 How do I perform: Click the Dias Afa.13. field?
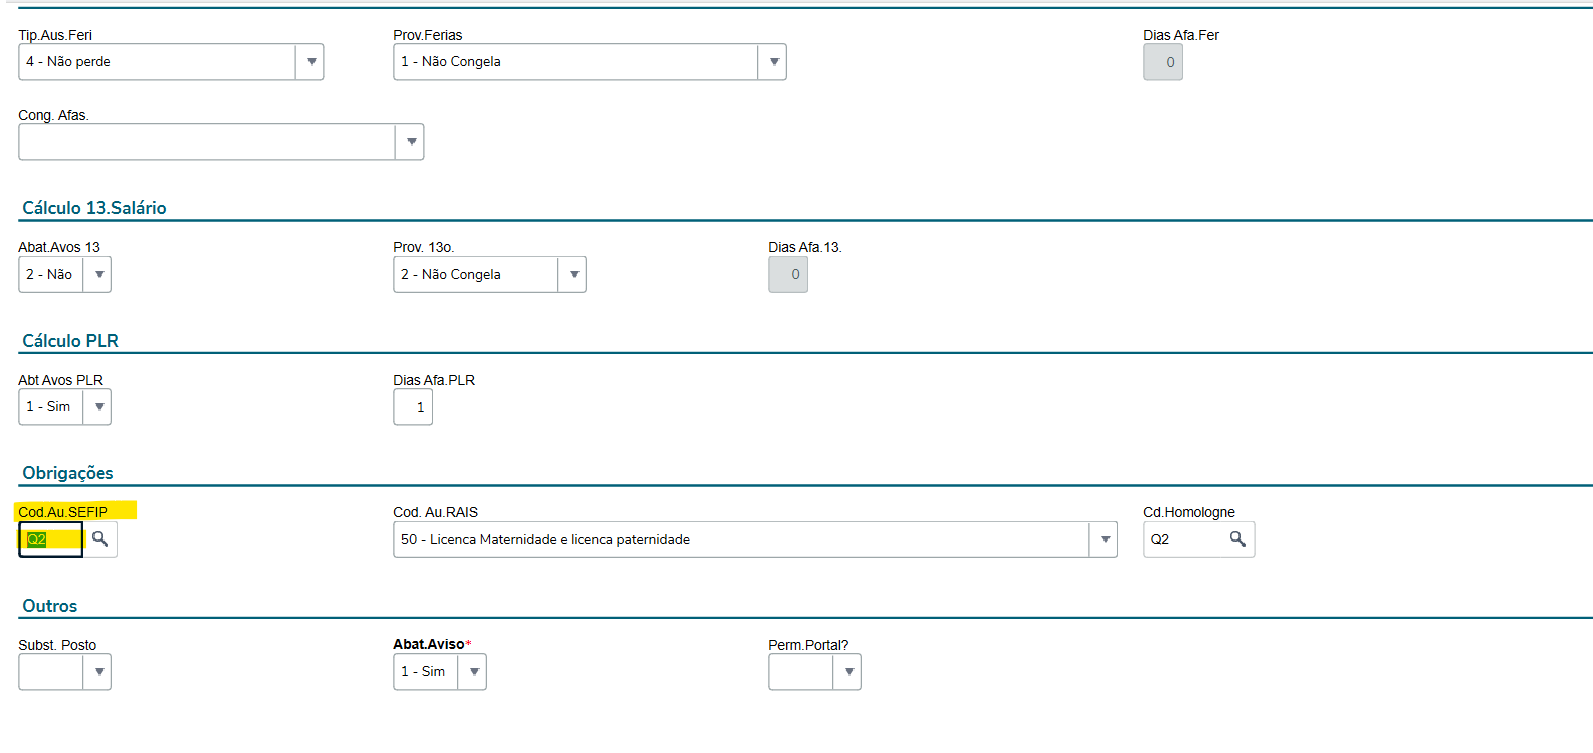point(788,274)
